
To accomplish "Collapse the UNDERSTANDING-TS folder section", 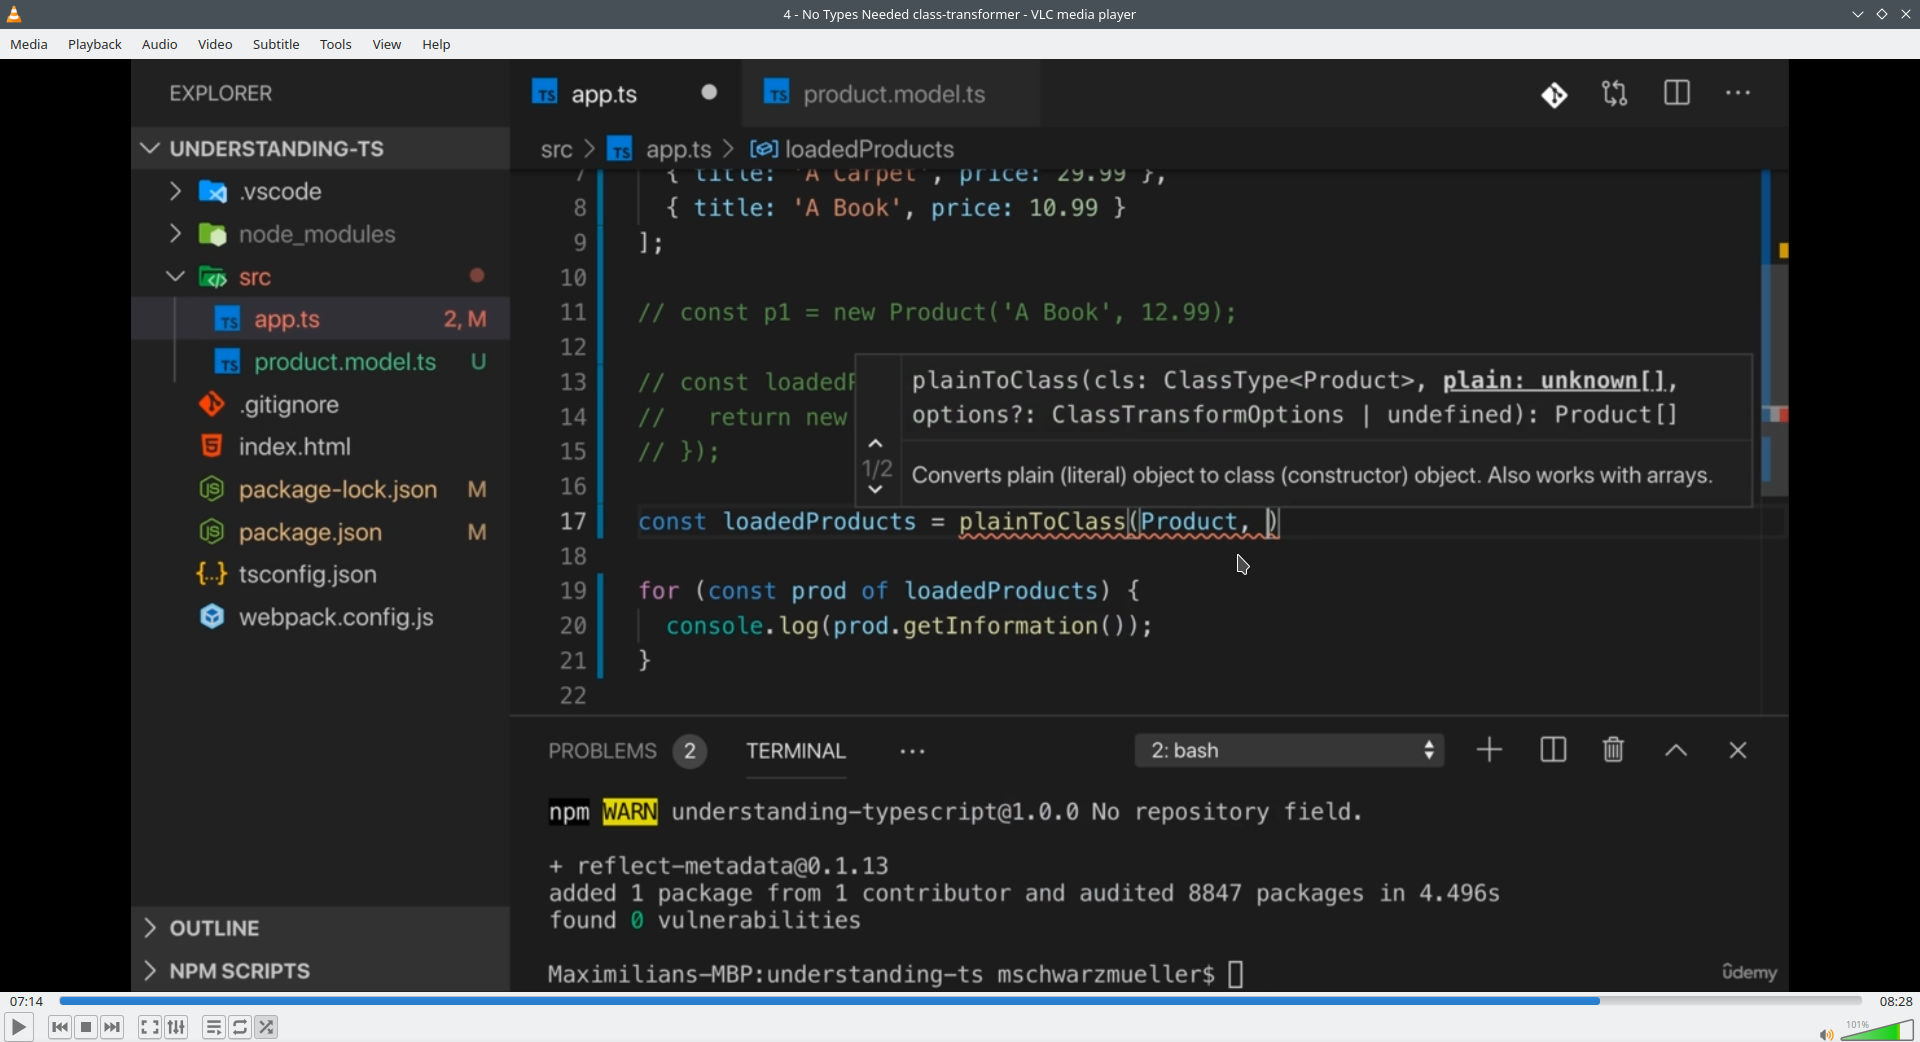I will [320, 149].
